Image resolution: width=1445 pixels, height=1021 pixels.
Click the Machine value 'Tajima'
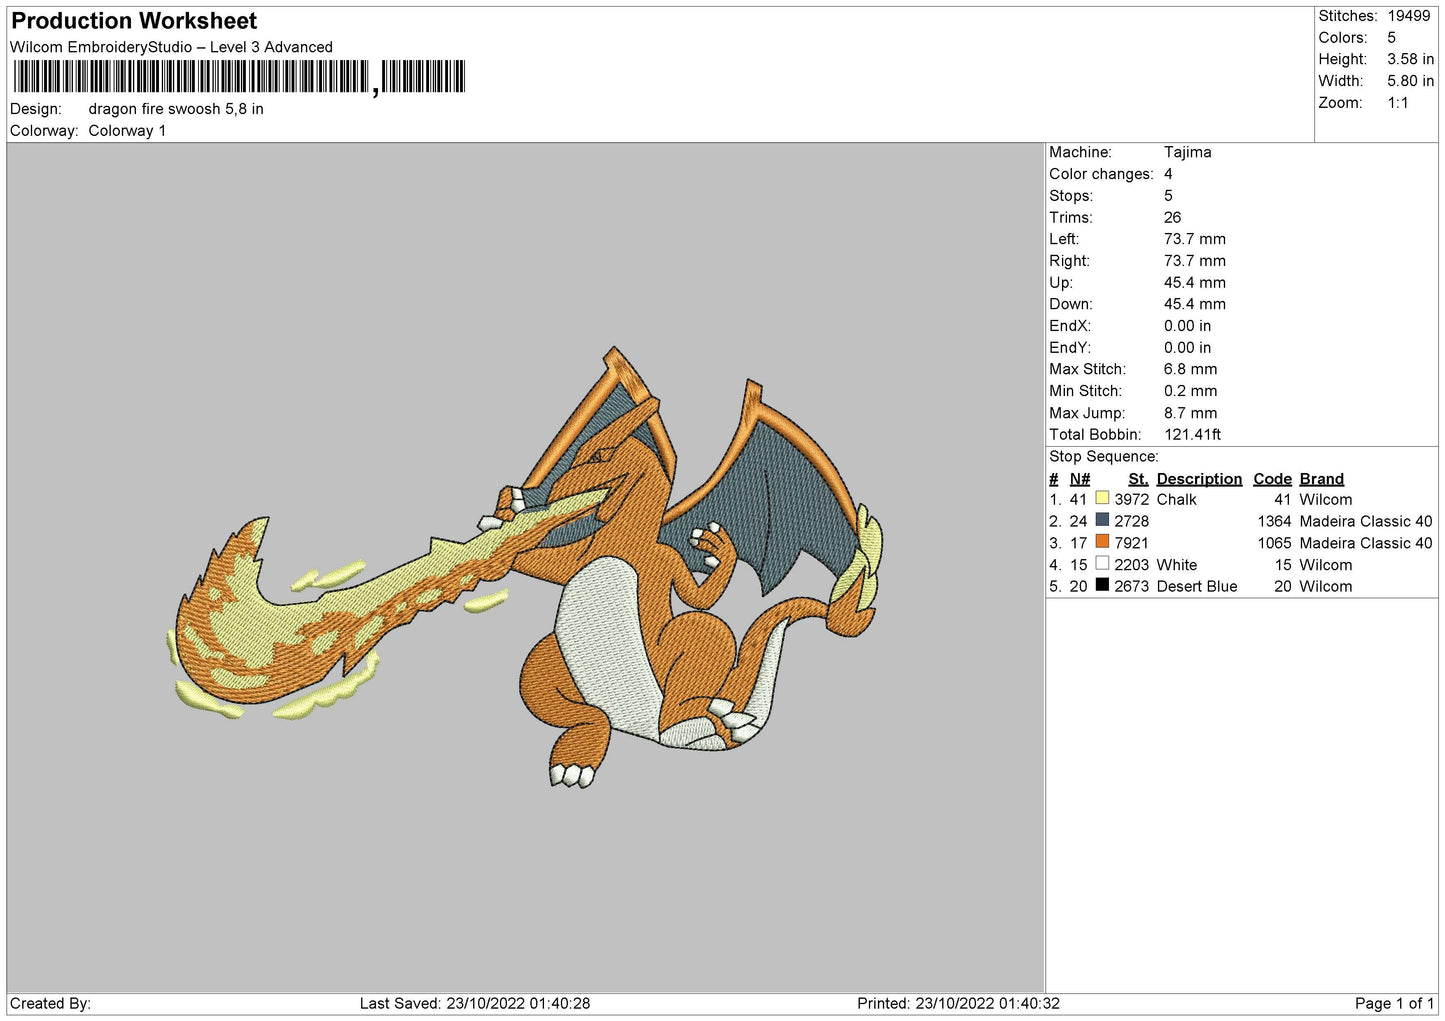click(x=1187, y=152)
